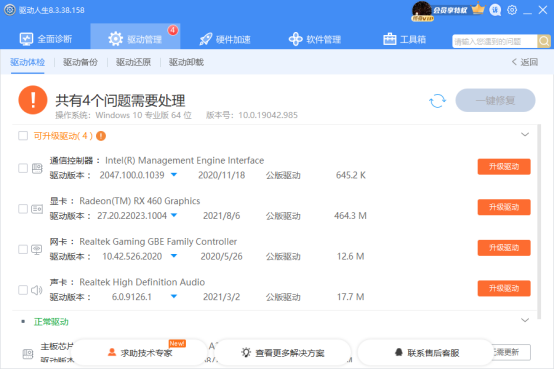Focus the problem search input field
This screenshot has width=554, height=369.
point(495,41)
